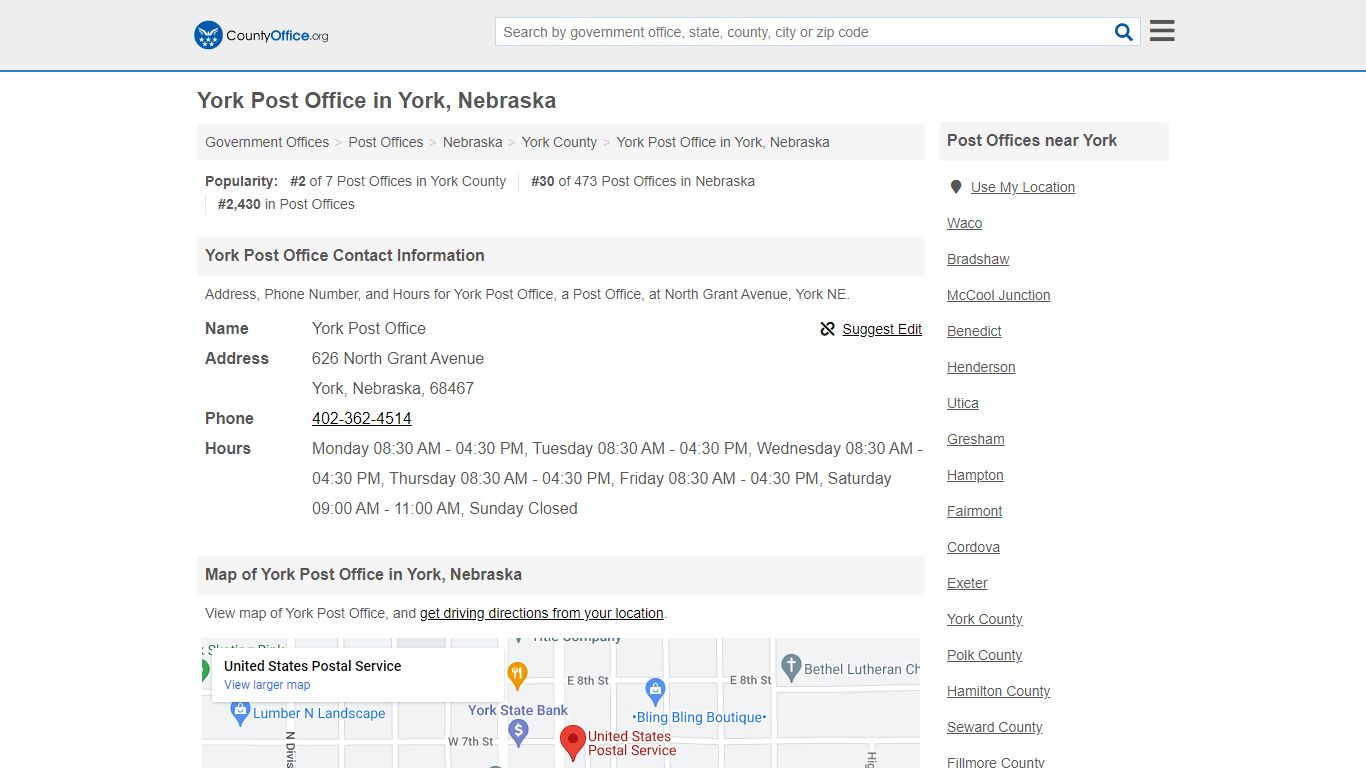Open the Benedict post office link

(x=974, y=331)
